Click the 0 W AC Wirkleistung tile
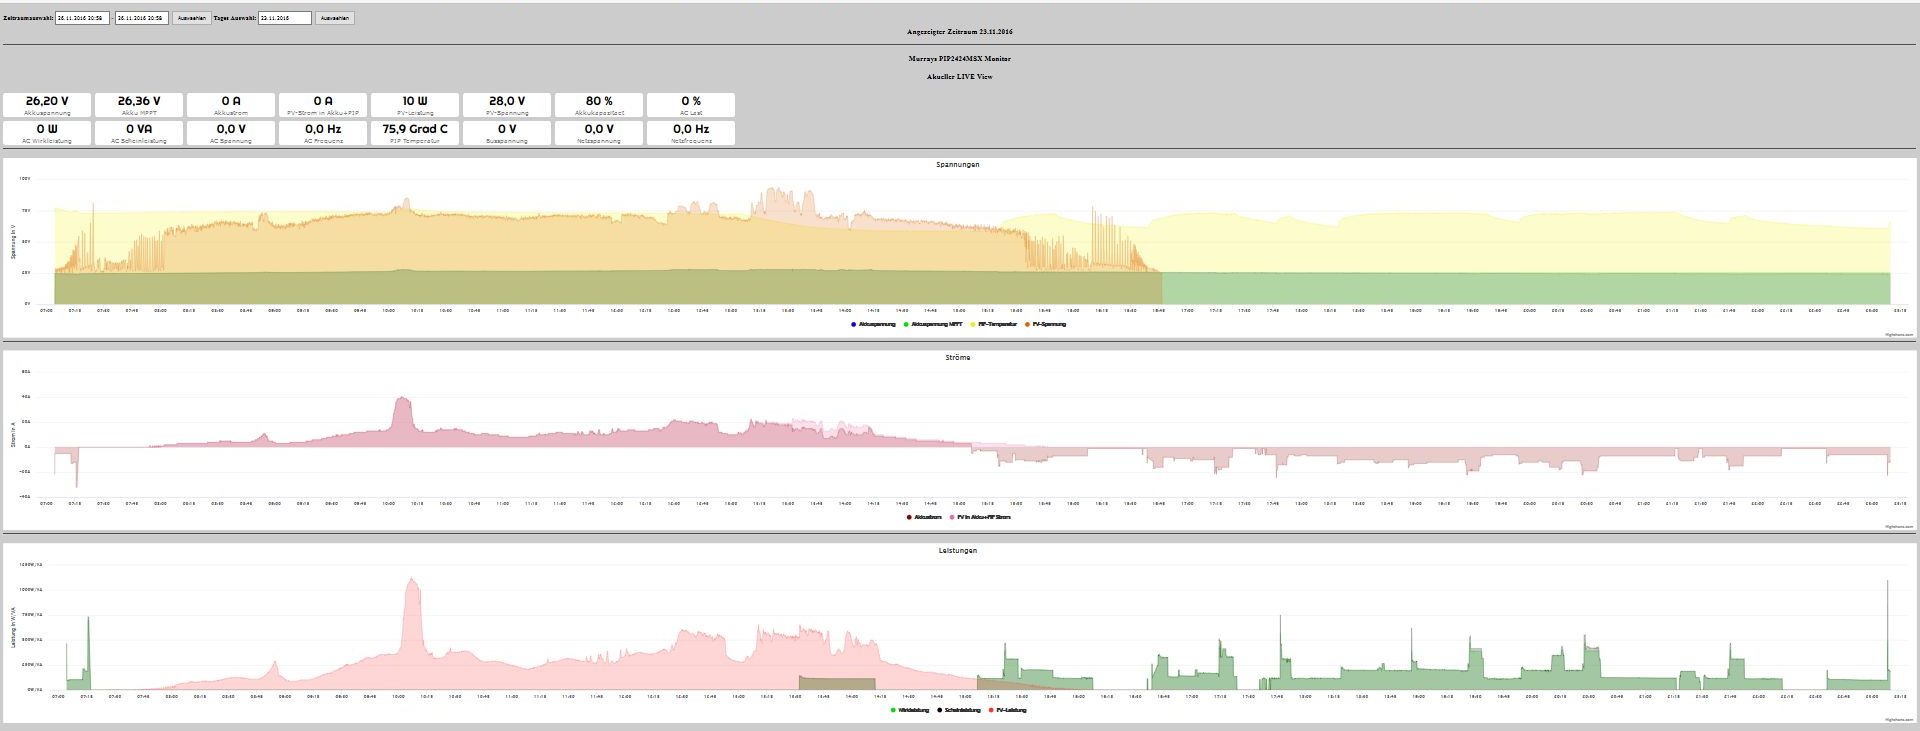This screenshot has width=1920, height=731. (47, 133)
